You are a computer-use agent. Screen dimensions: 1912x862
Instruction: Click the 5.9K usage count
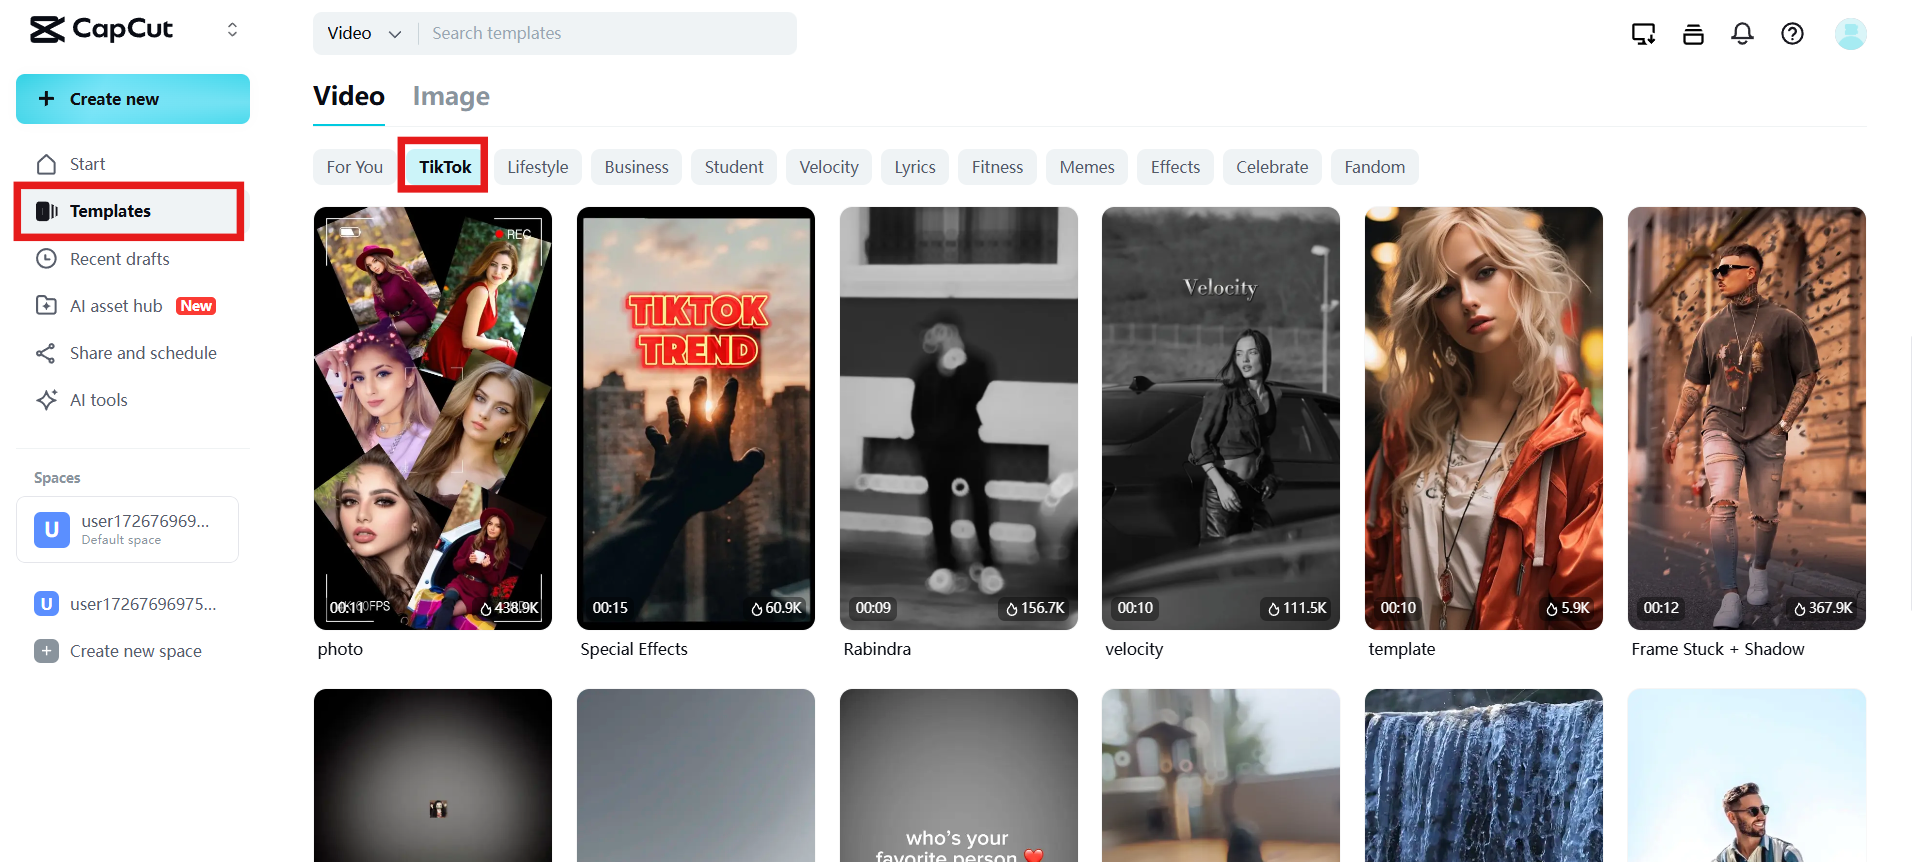[1568, 608]
